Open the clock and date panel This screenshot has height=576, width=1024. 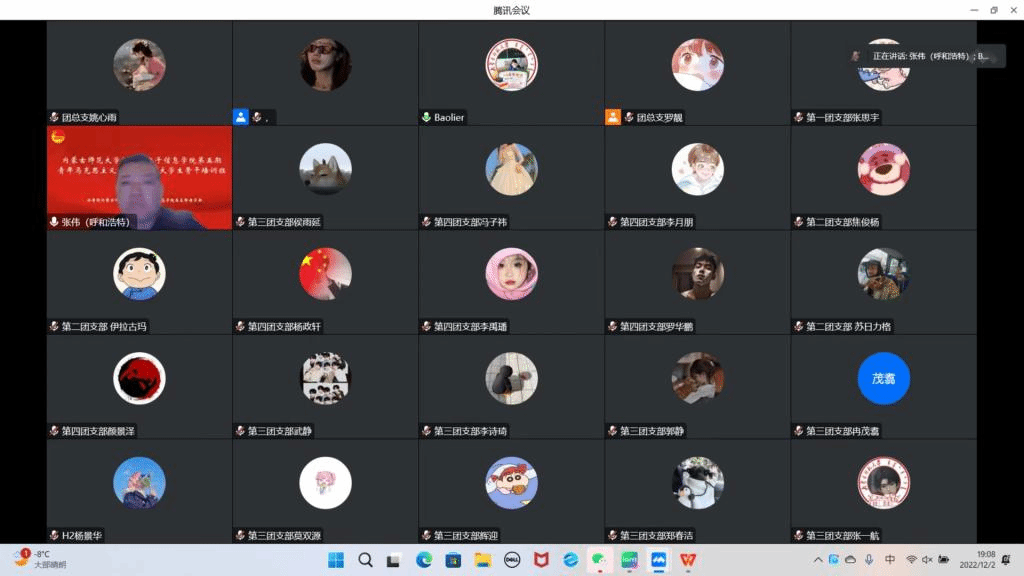click(985, 560)
